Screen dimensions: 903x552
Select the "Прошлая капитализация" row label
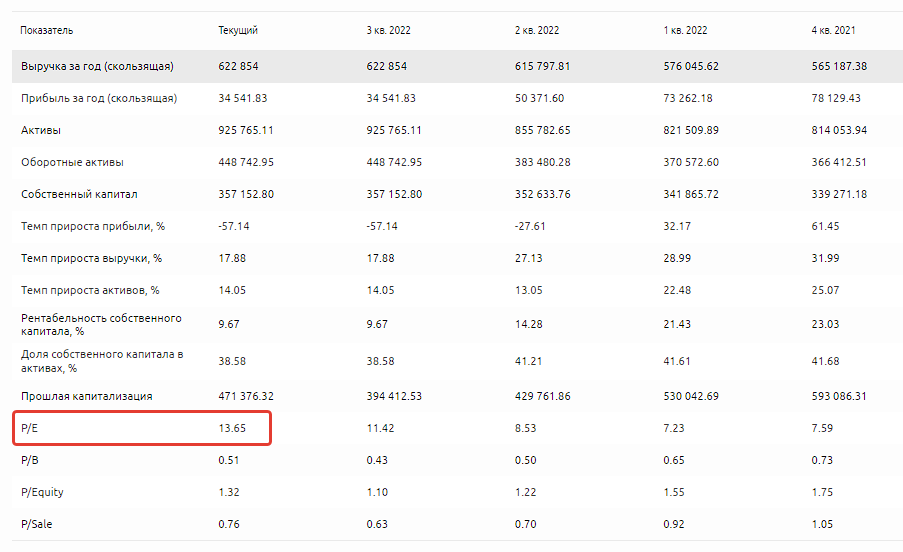(86, 397)
